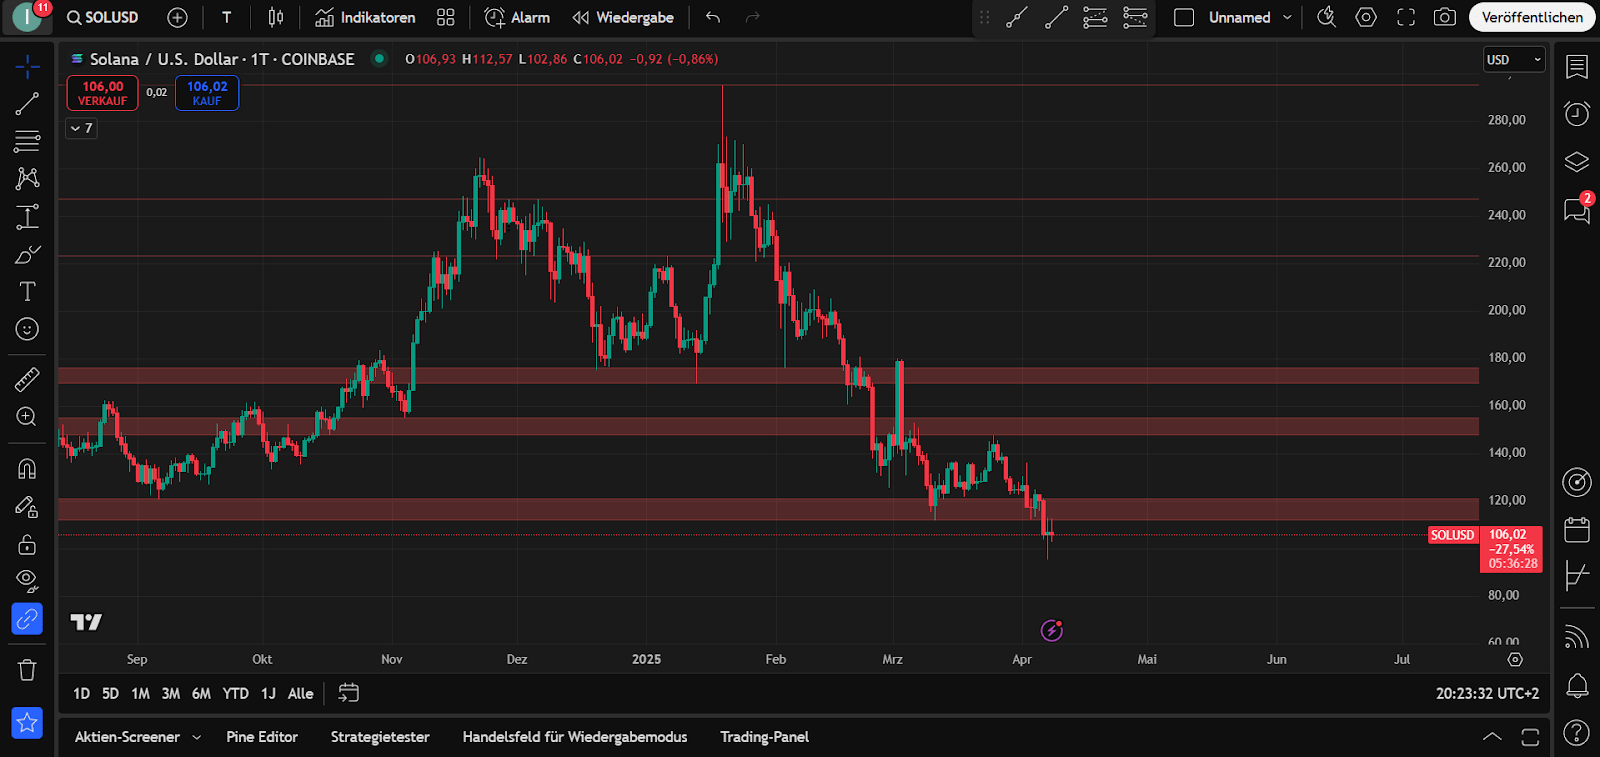
Task: Click the red 106,00 Verkauf button
Action: tap(103, 93)
